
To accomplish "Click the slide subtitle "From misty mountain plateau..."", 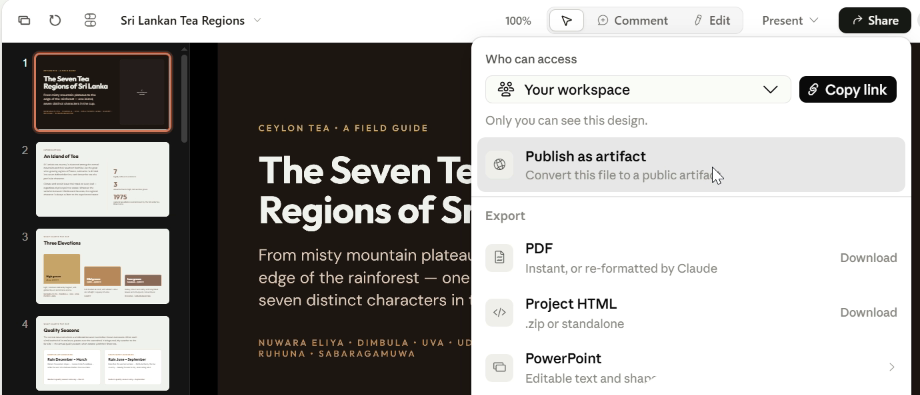I will click(364, 278).
